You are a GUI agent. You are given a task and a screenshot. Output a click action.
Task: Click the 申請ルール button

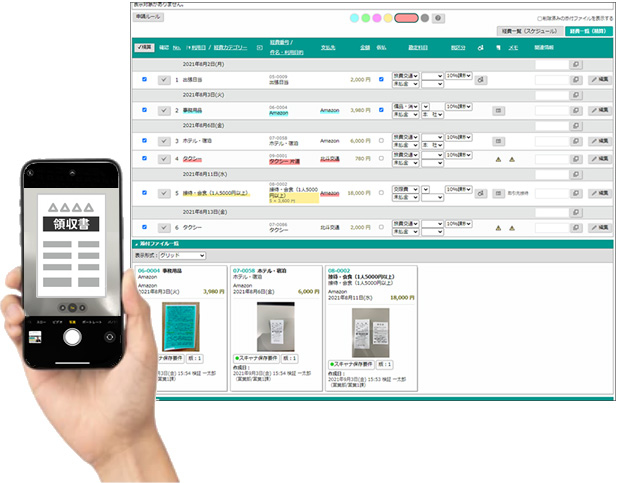[149, 18]
